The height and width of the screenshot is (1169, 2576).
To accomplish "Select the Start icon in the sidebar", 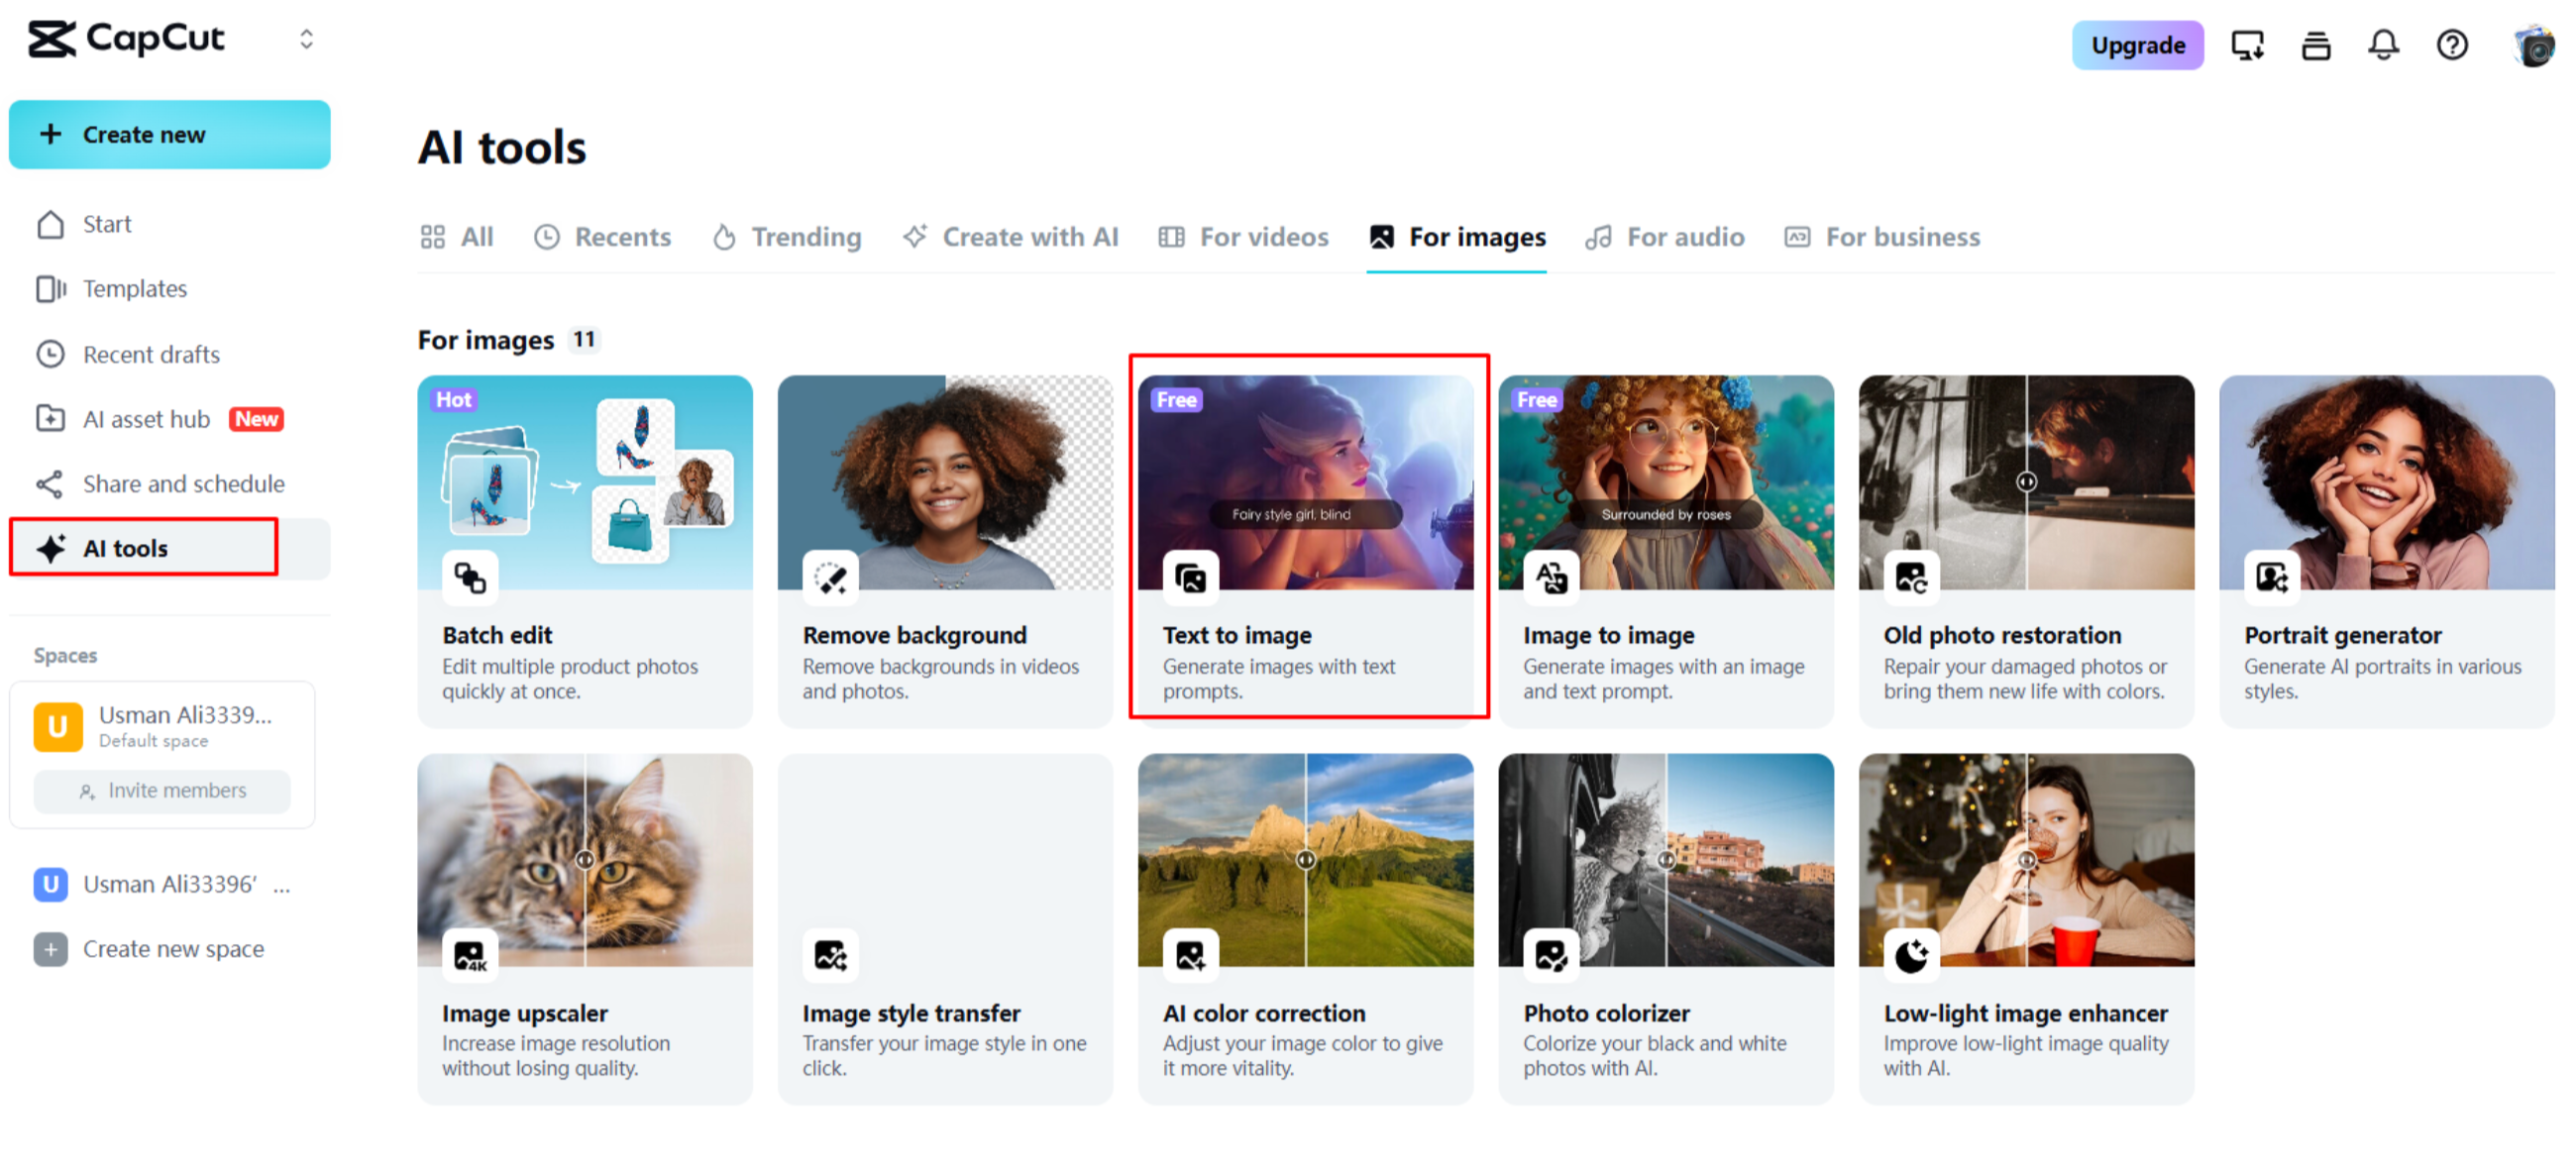I will (x=51, y=224).
